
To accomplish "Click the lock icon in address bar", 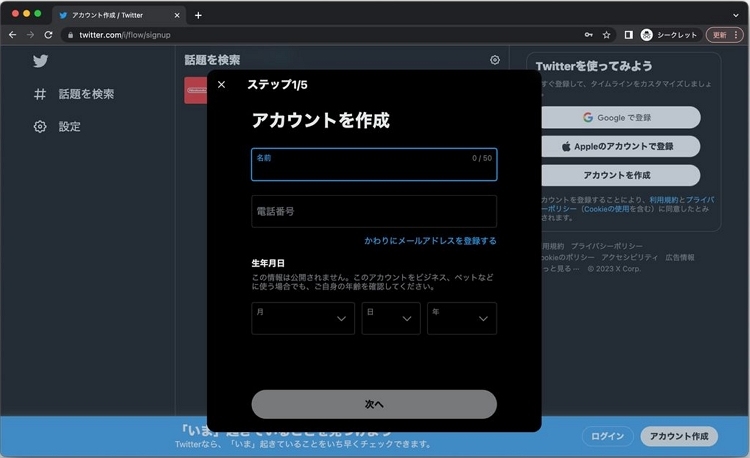I will point(70,35).
